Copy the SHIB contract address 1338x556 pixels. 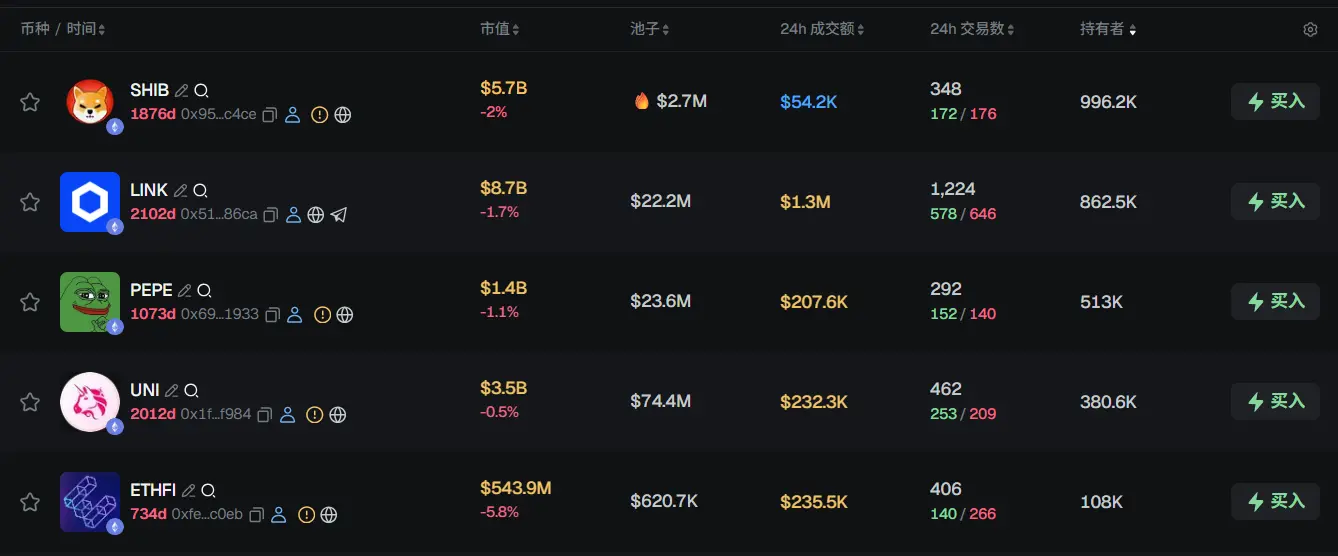point(269,115)
